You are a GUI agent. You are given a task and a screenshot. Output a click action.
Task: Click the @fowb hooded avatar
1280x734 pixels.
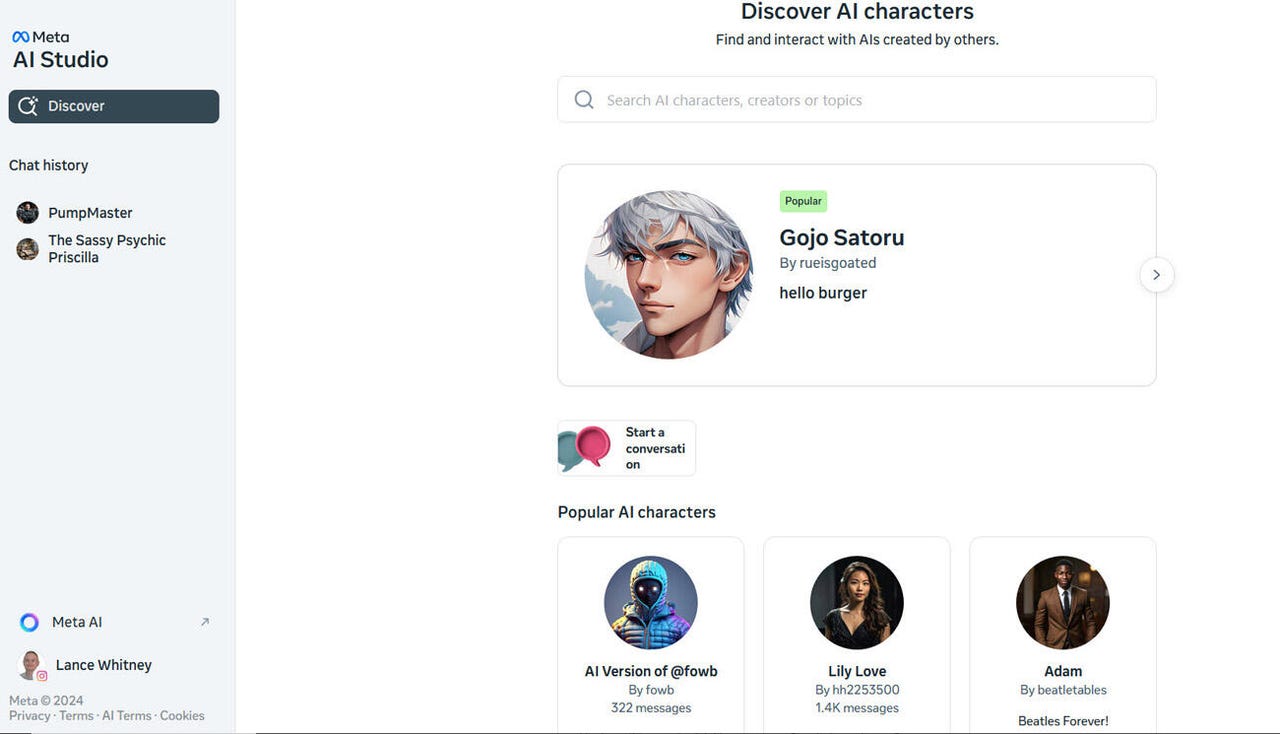point(651,603)
